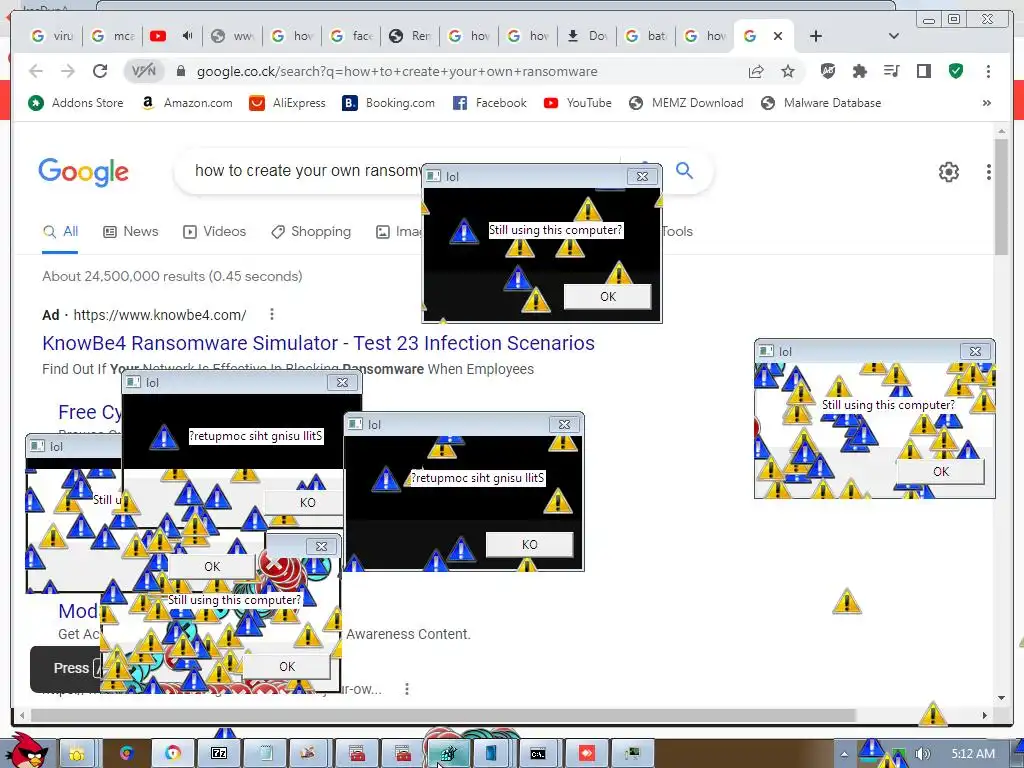Select the News results tab
The height and width of the screenshot is (768, 1024).
(x=131, y=231)
